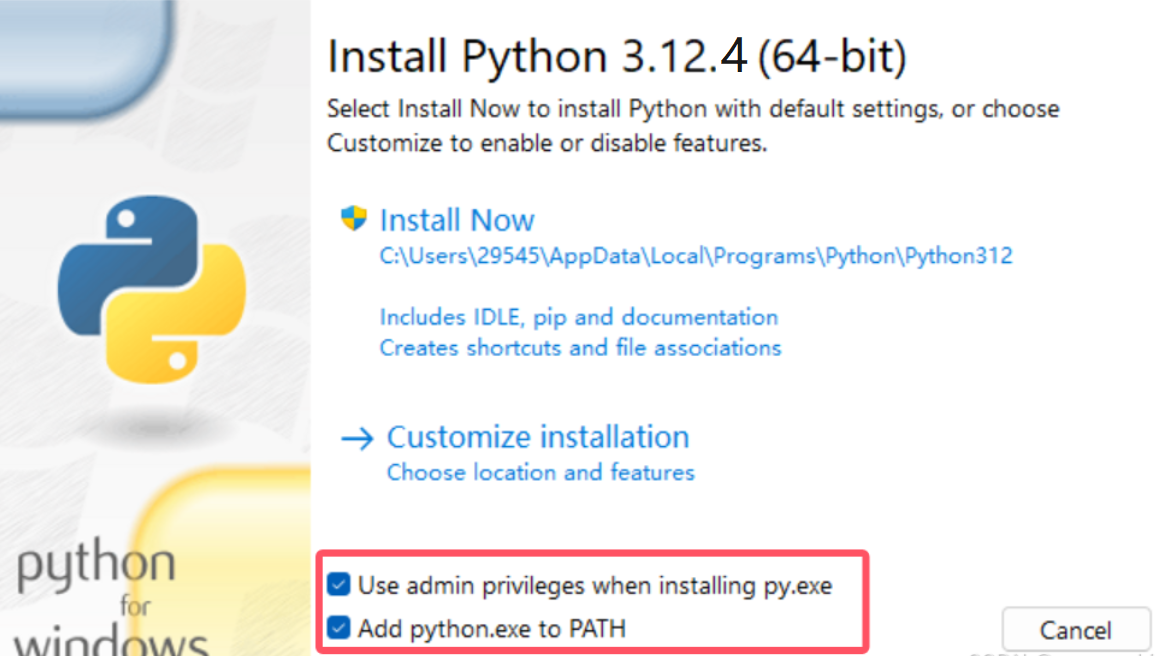This screenshot has width=1171, height=656.
Task: Click the UAC shield icon beside Install Now
Action: click(x=354, y=219)
